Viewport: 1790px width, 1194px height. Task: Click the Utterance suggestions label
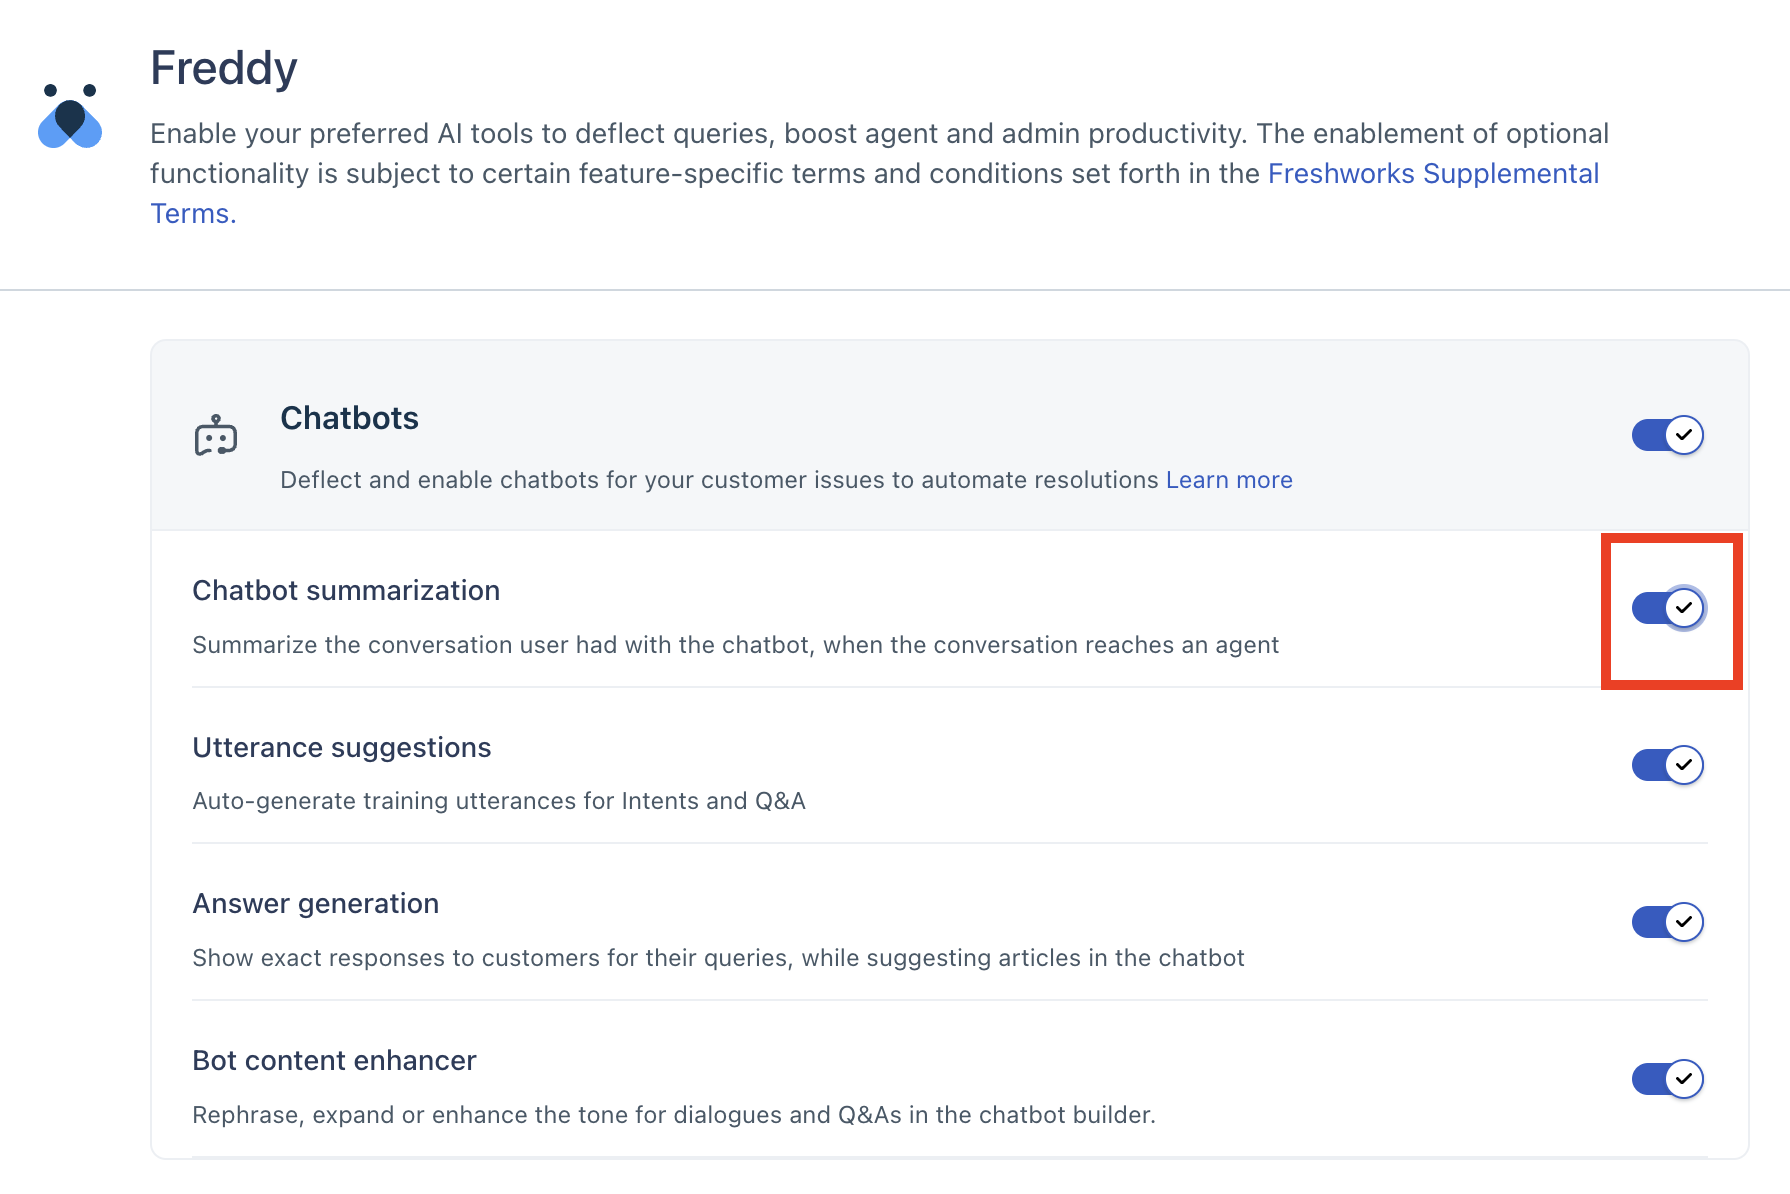coord(341,748)
